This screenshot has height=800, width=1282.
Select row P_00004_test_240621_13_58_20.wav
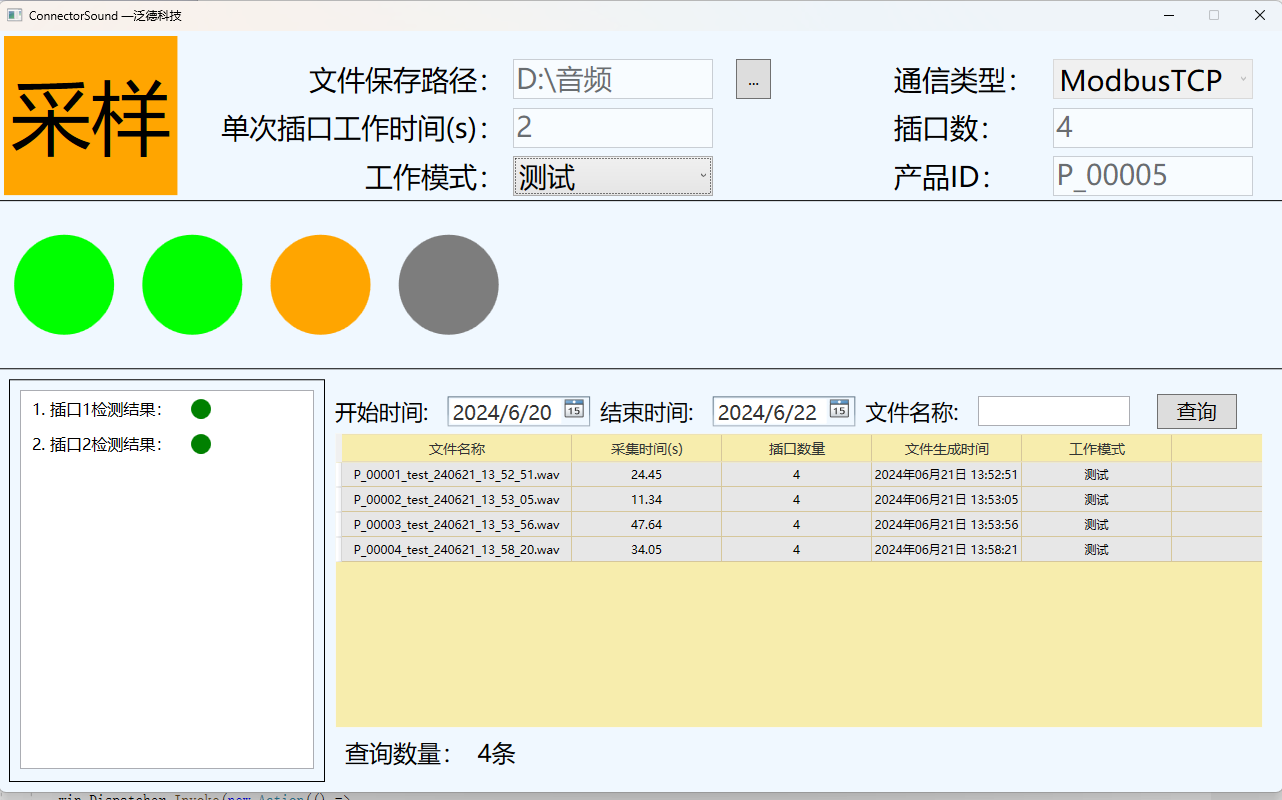(799, 550)
